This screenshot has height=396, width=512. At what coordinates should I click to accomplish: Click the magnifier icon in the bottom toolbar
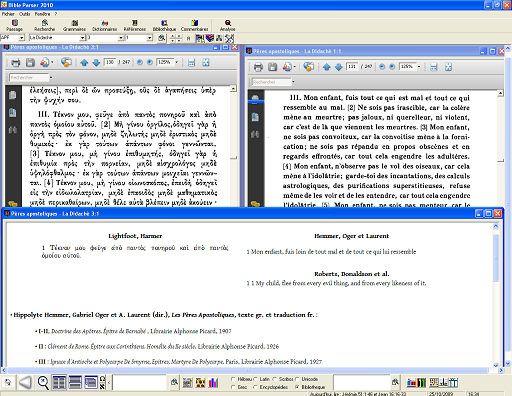point(43,383)
